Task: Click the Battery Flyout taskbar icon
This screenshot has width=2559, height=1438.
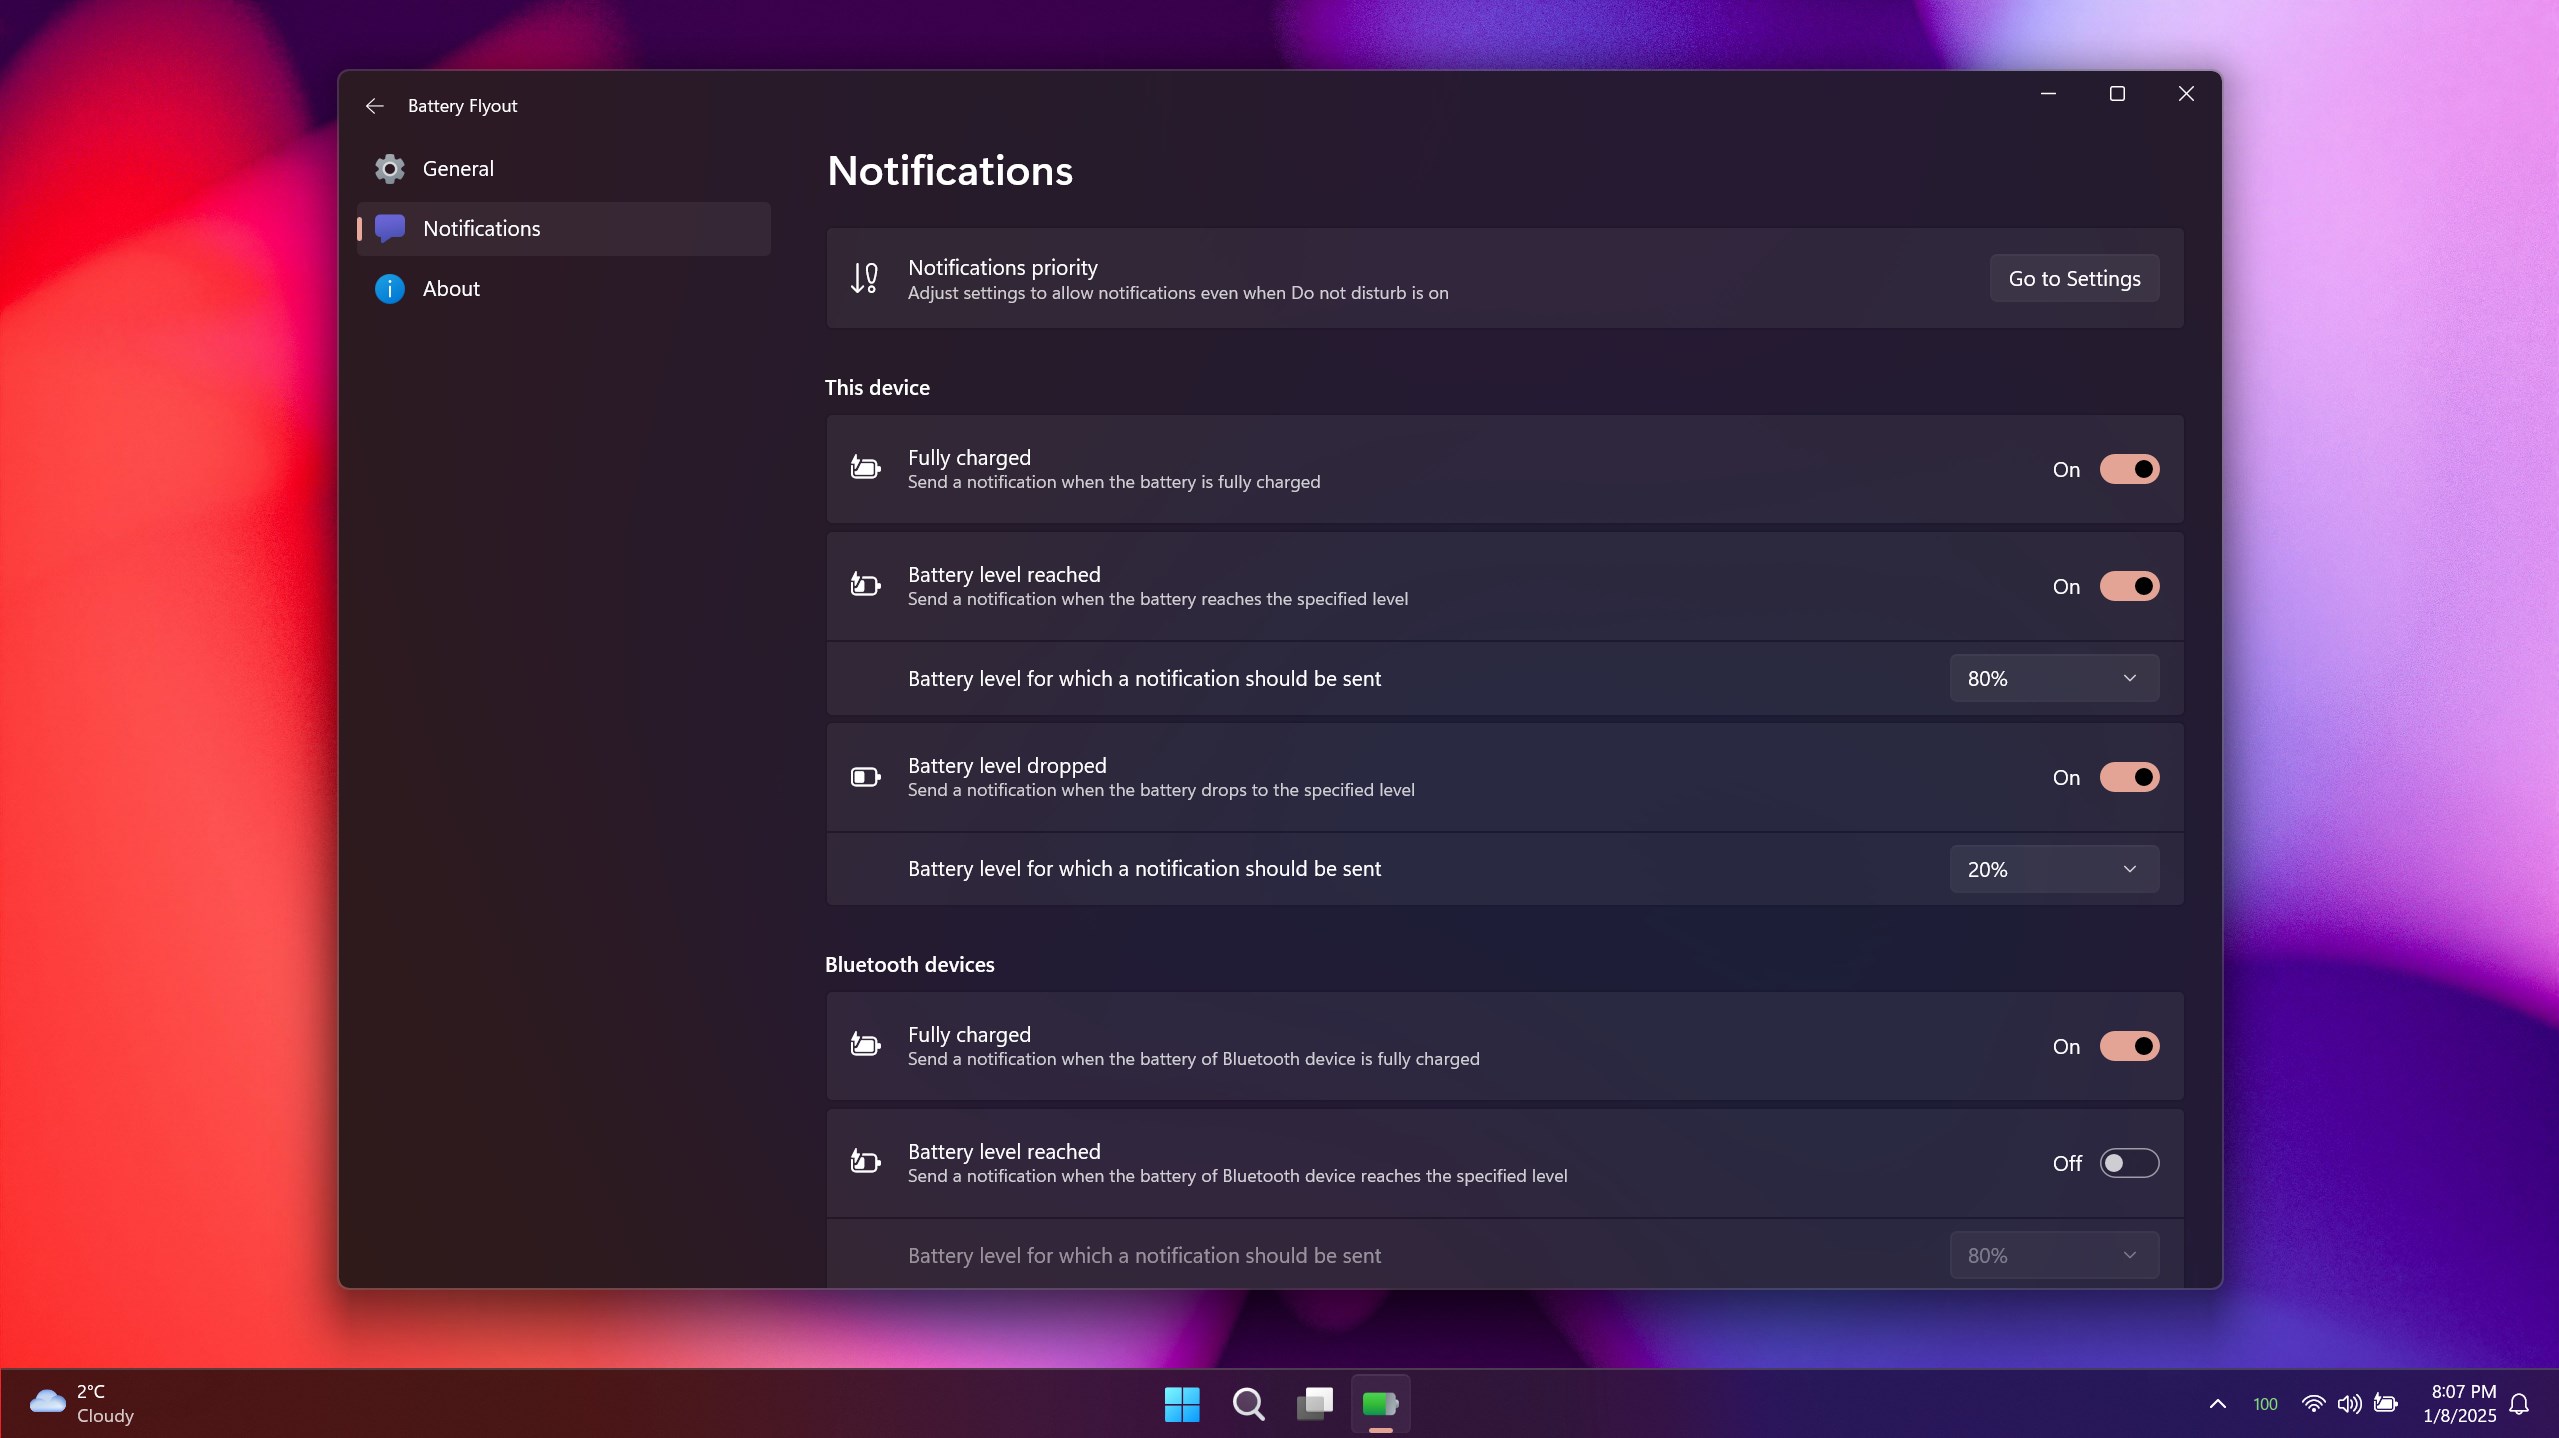Action: pos(1380,1404)
